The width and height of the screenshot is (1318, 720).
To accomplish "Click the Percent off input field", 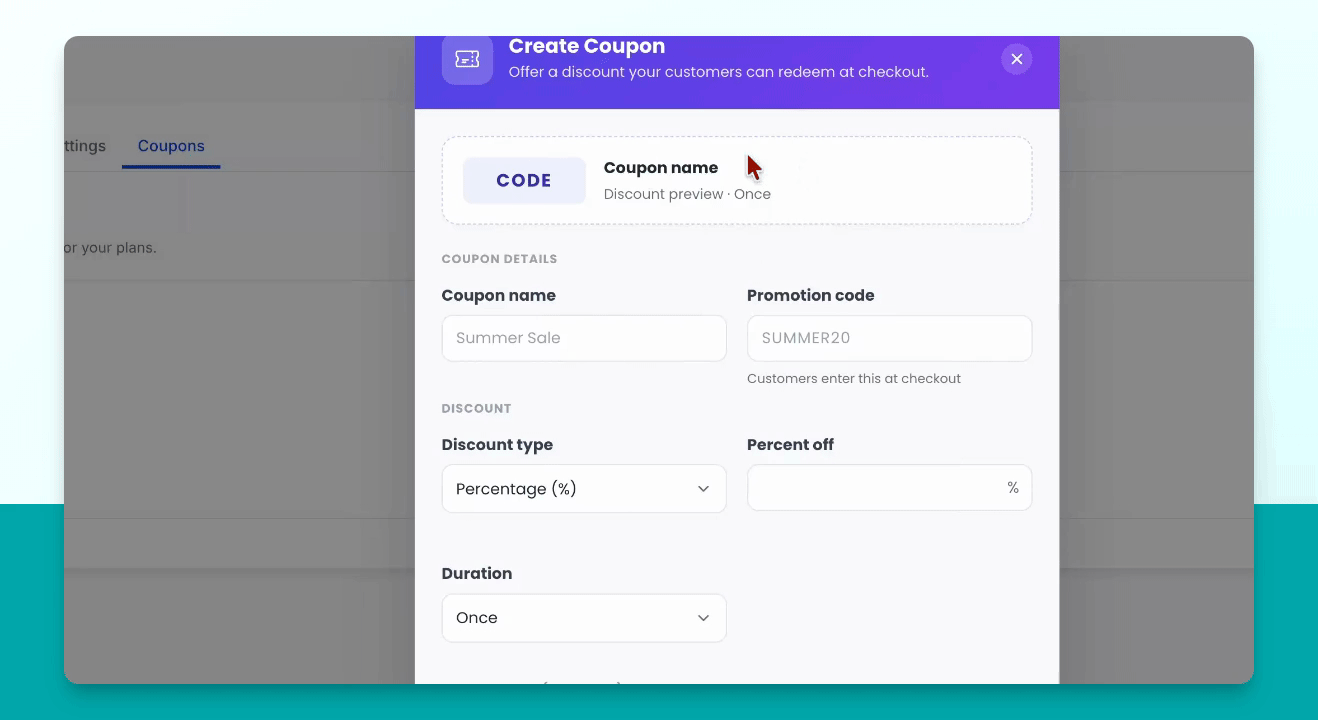I will click(889, 488).
